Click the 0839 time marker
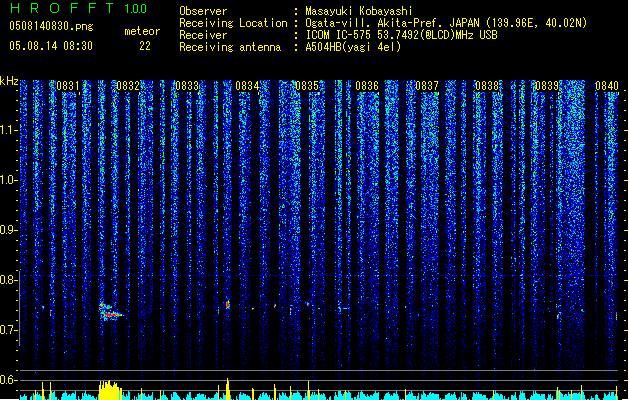 [x=547, y=86]
